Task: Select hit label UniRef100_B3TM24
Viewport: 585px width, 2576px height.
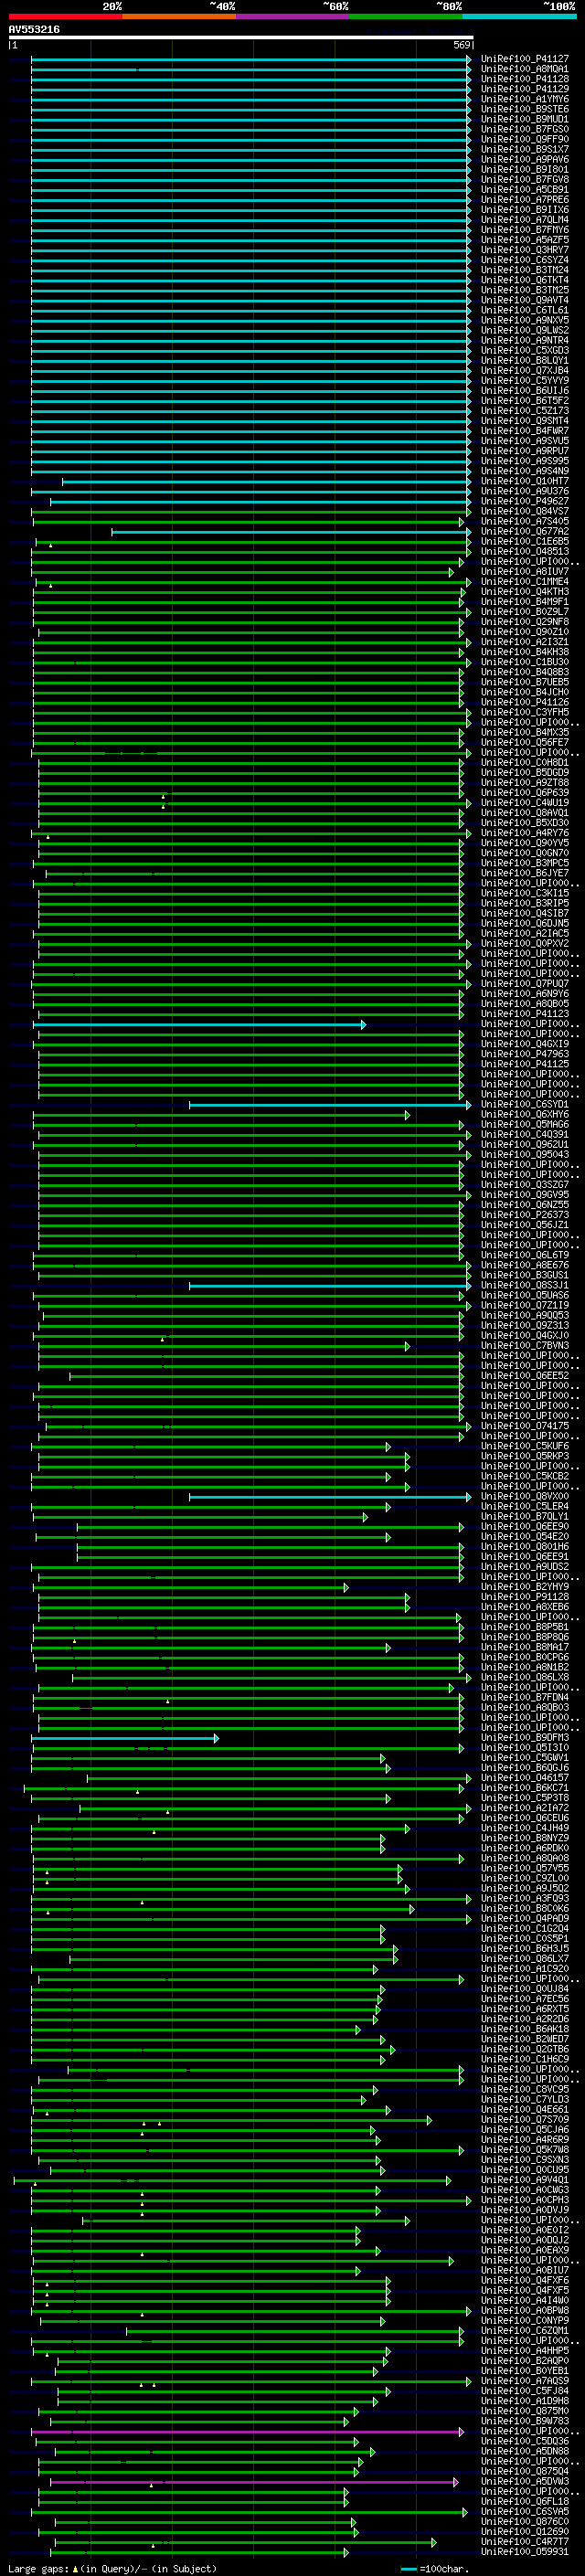Action: pyautogui.click(x=525, y=270)
